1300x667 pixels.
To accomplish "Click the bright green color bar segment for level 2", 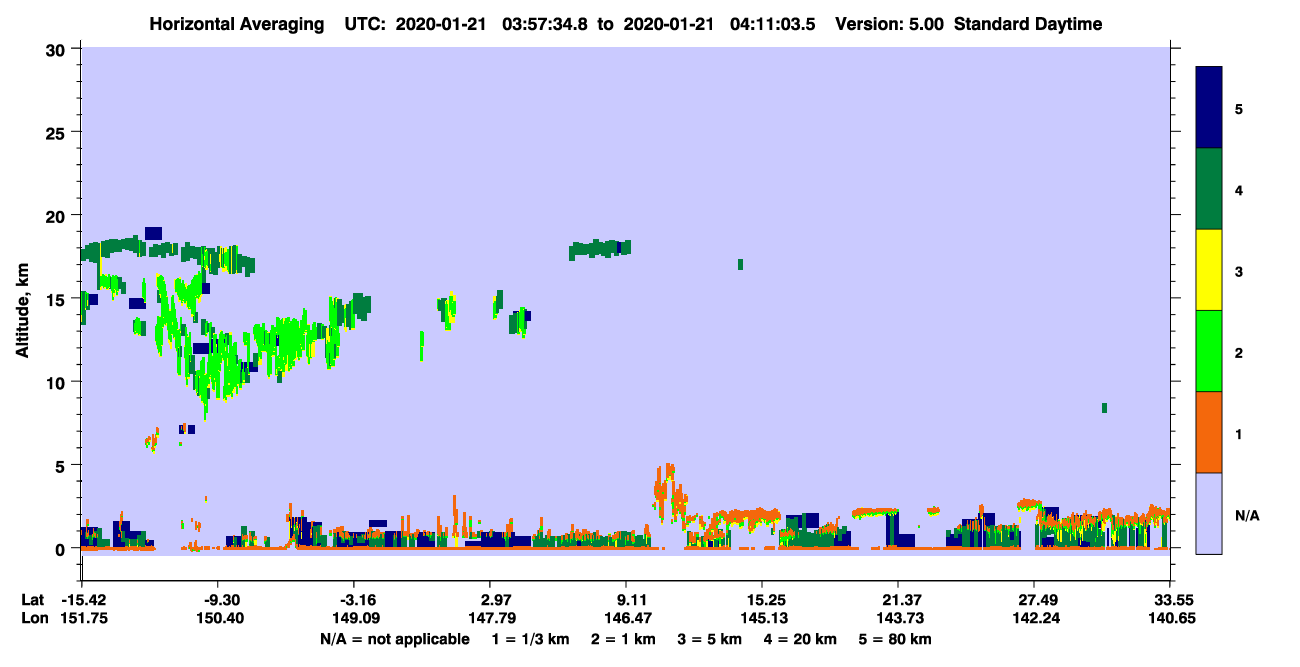I will (1209, 351).
